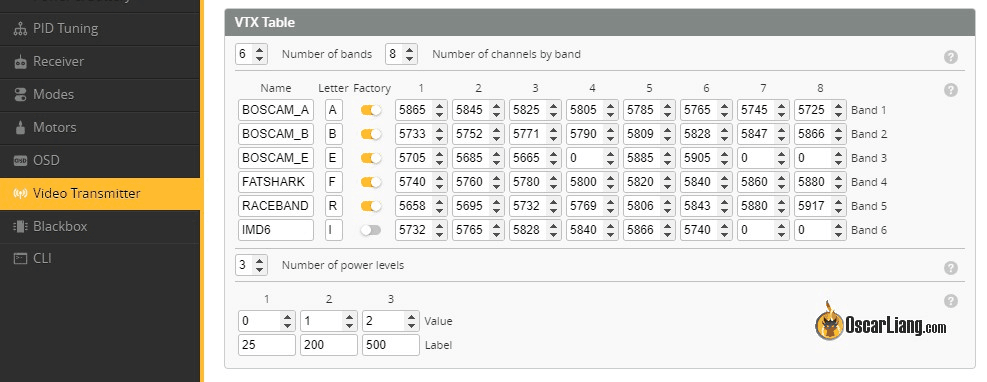Click the Modes switches icon
987x382 pixels.
(x=20, y=94)
